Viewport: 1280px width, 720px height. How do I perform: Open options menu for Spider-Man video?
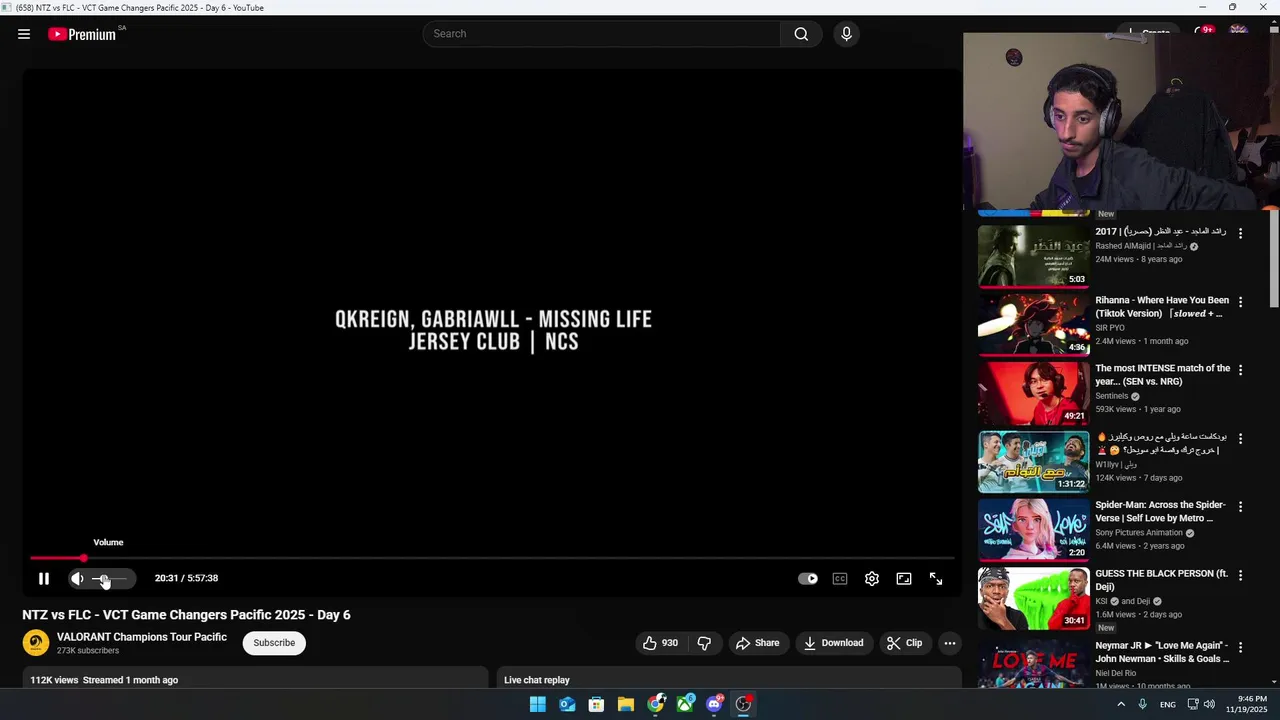1240,507
